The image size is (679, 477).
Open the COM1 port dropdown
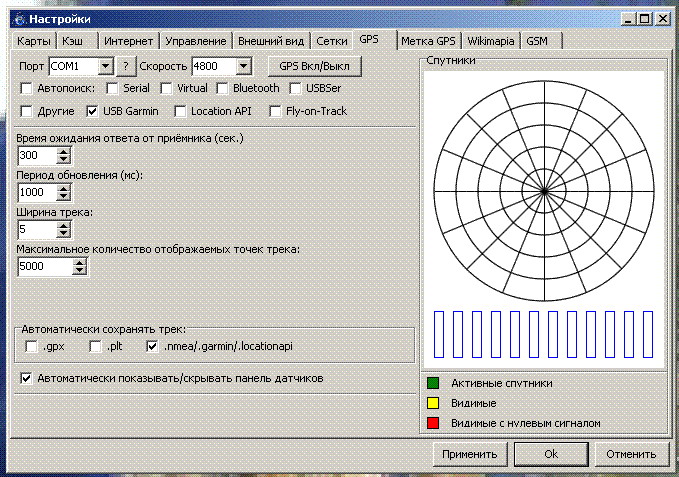105,66
